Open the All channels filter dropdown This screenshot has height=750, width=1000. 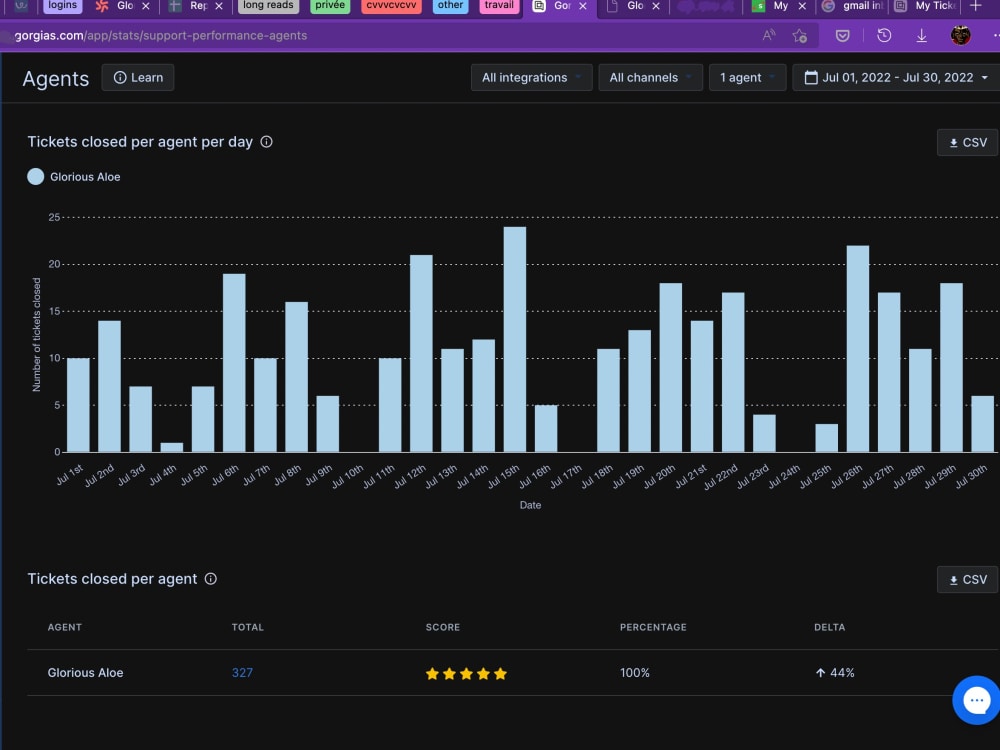click(x=650, y=77)
